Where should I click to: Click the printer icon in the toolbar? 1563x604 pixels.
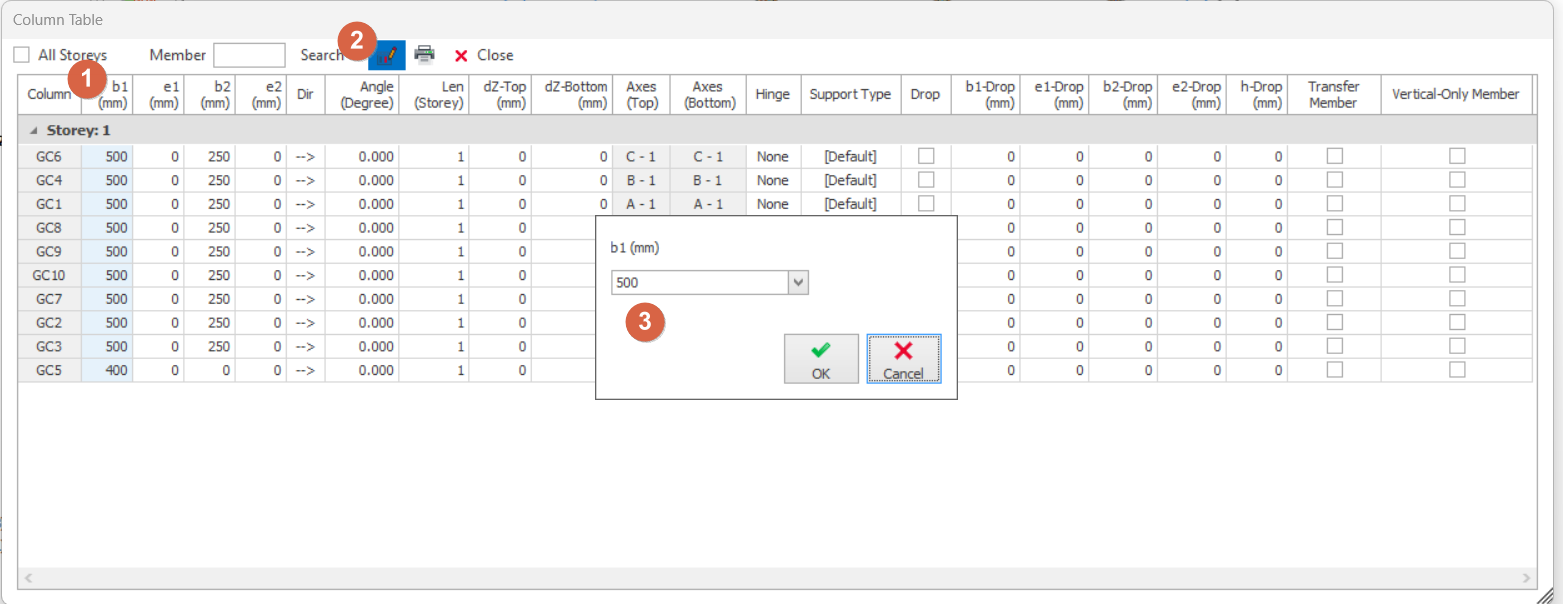tap(425, 55)
